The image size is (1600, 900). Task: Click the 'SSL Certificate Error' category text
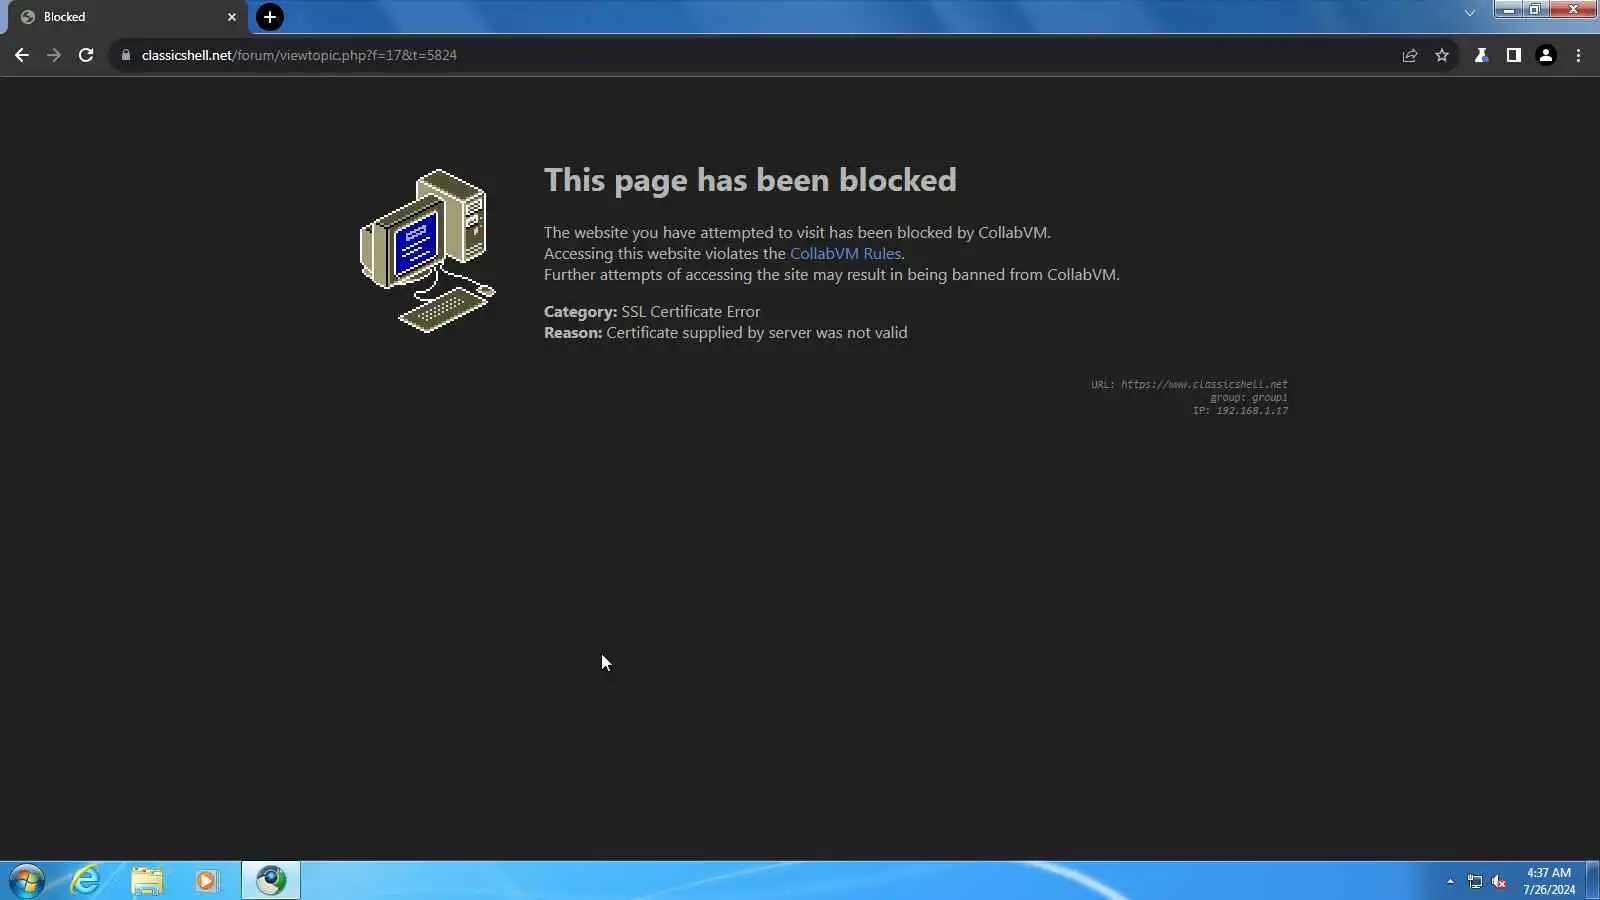tap(691, 312)
